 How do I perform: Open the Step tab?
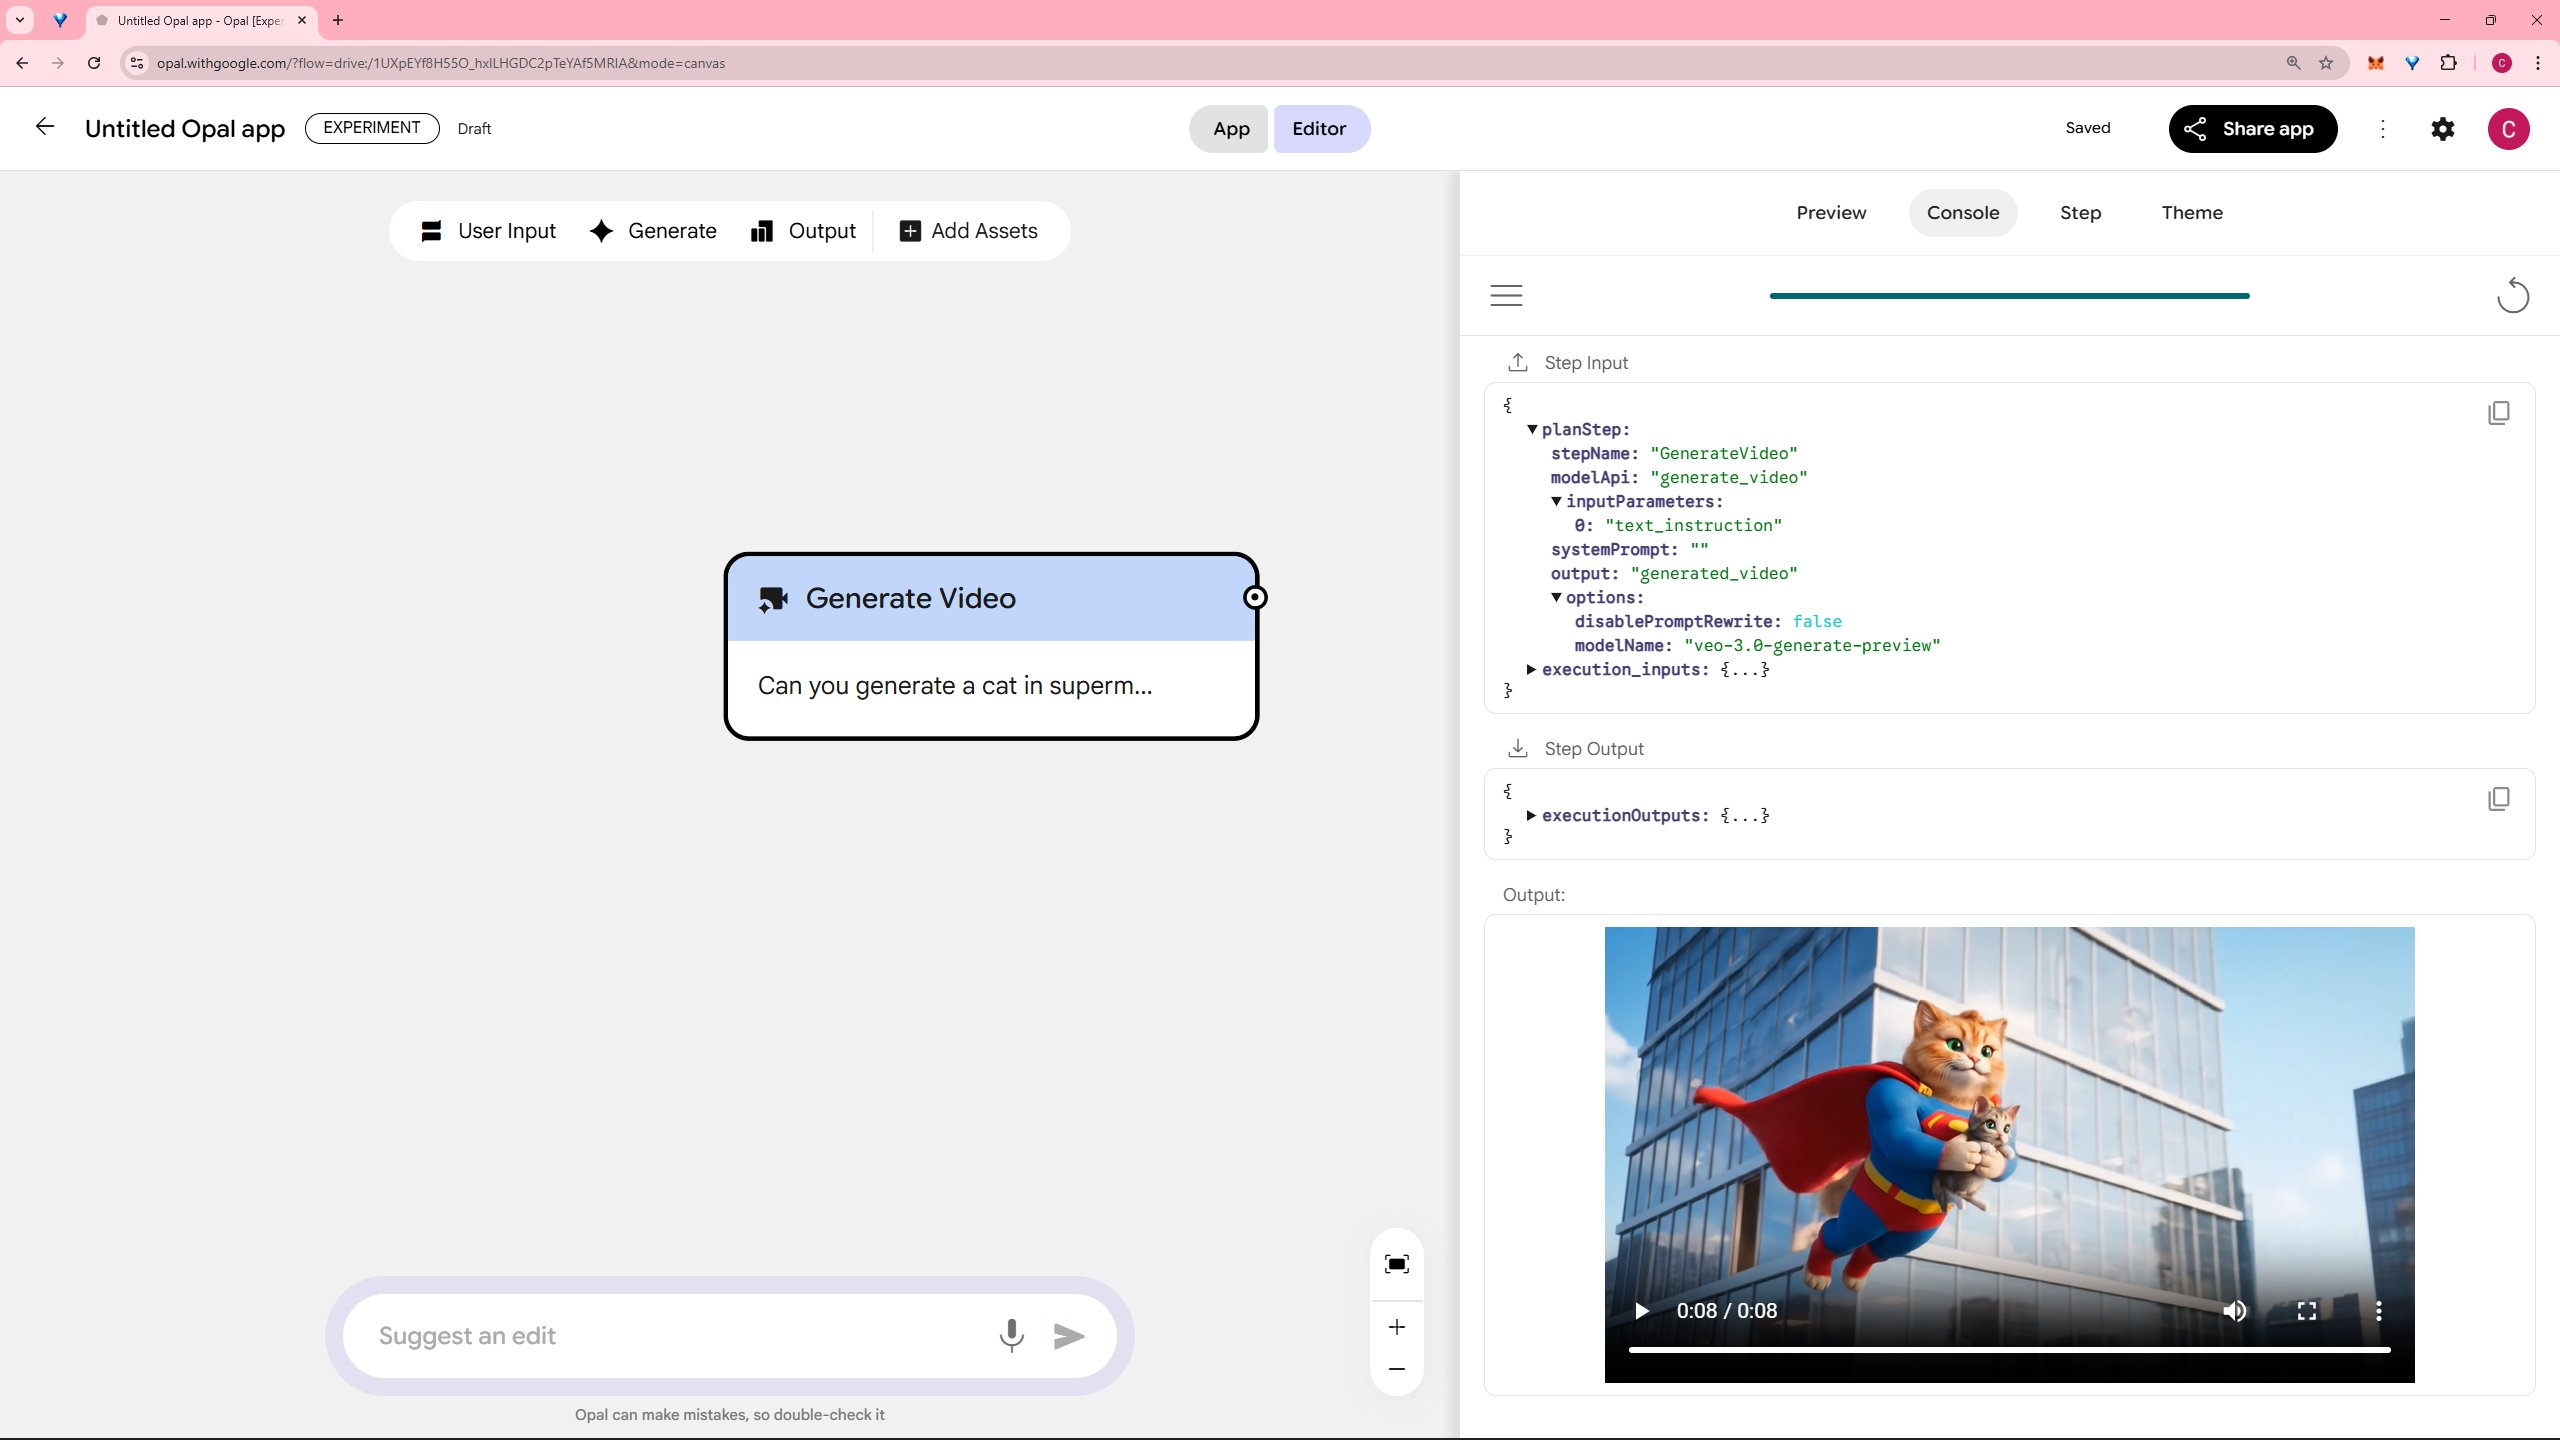pyautogui.click(x=2080, y=213)
